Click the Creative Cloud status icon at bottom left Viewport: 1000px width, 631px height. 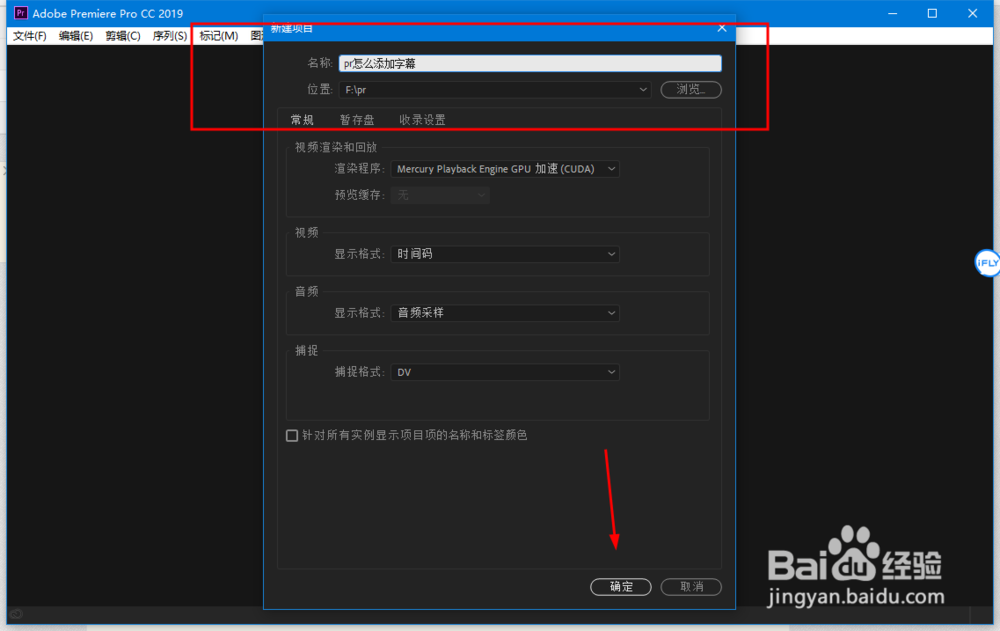(17, 614)
